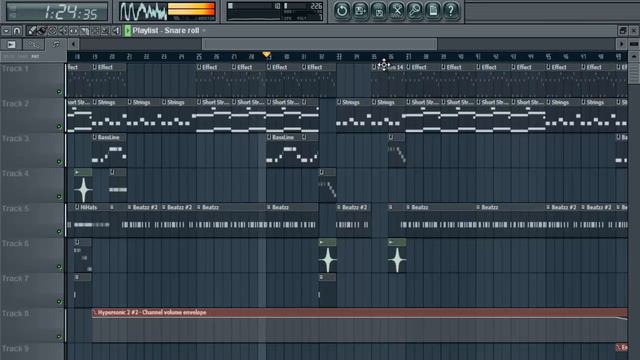The height and width of the screenshot is (360, 640).
Task: Select the first star audio clip on Track 6
Action: click(327, 256)
